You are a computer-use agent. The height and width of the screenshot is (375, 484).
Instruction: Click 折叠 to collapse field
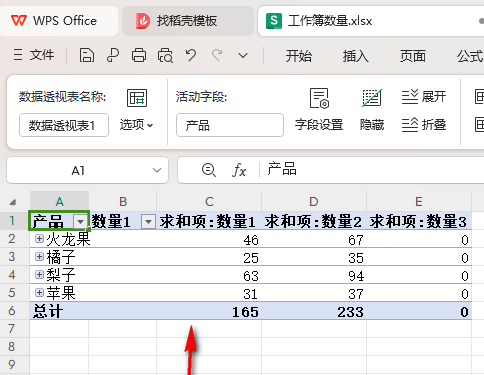pyautogui.click(x=424, y=125)
